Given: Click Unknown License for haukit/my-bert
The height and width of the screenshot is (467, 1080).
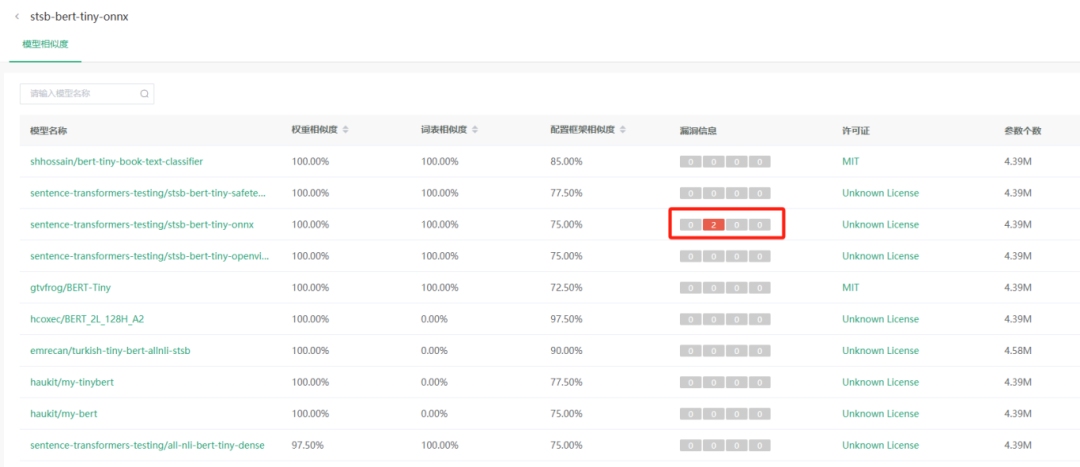Looking at the screenshot, I should coord(880,414).
